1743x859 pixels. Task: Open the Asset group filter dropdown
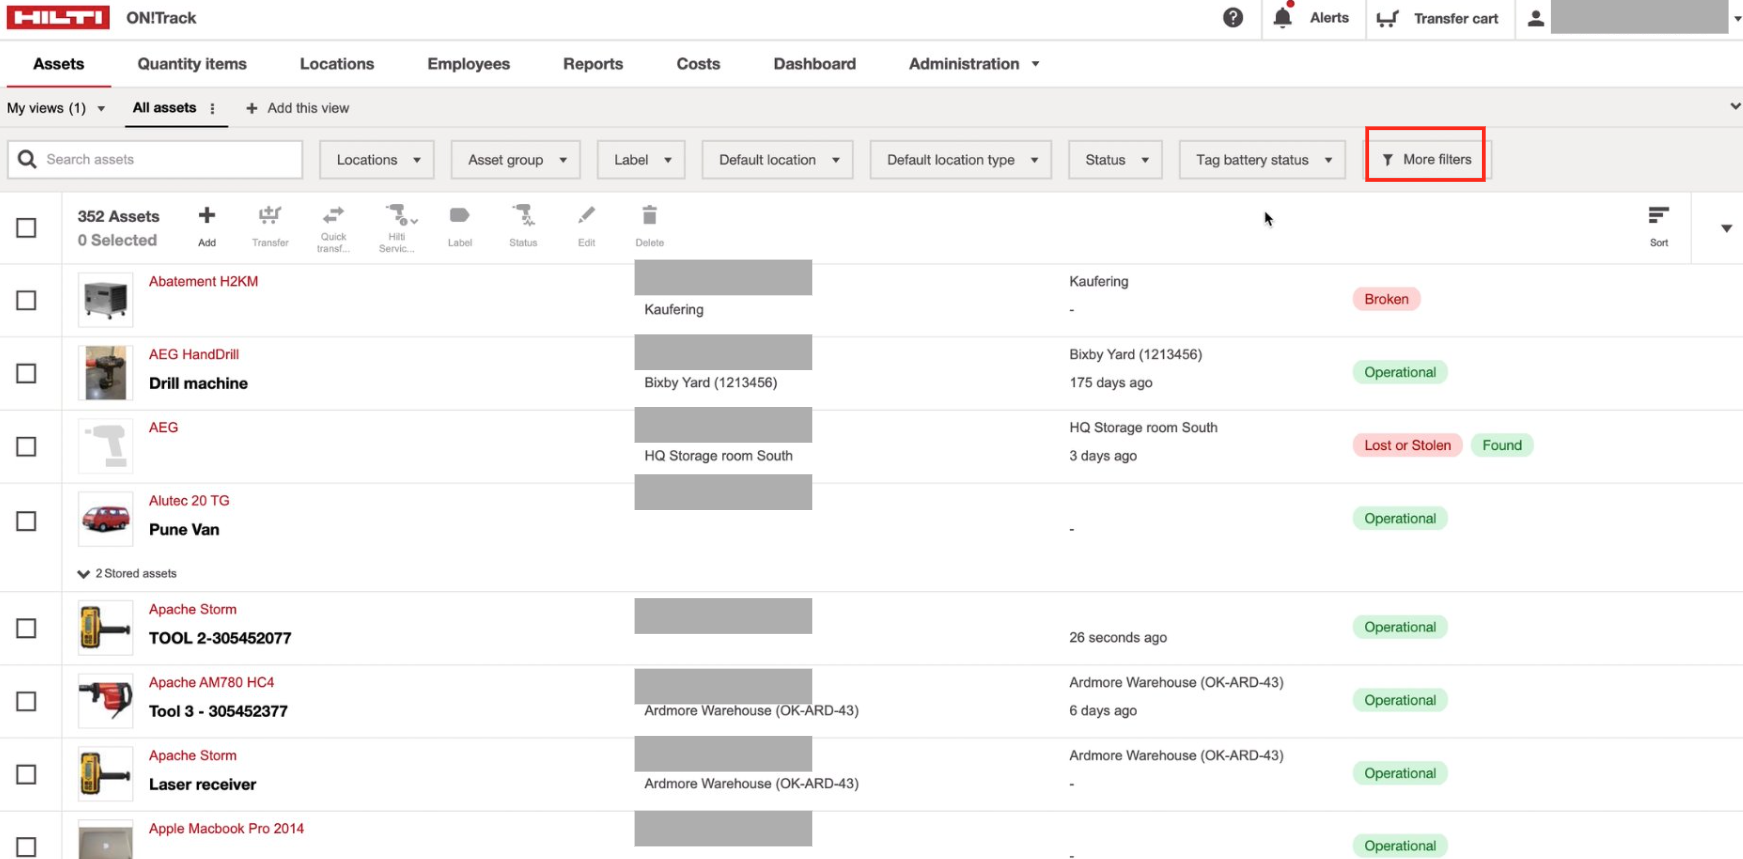click(516, 160)
